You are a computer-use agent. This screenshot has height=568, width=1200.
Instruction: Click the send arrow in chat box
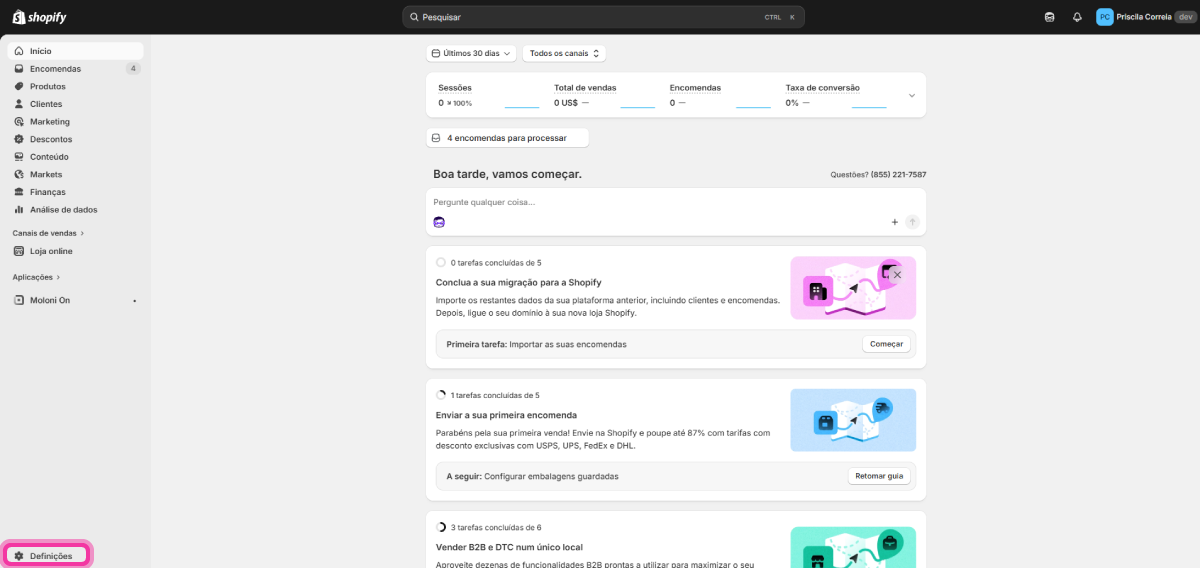913,222
